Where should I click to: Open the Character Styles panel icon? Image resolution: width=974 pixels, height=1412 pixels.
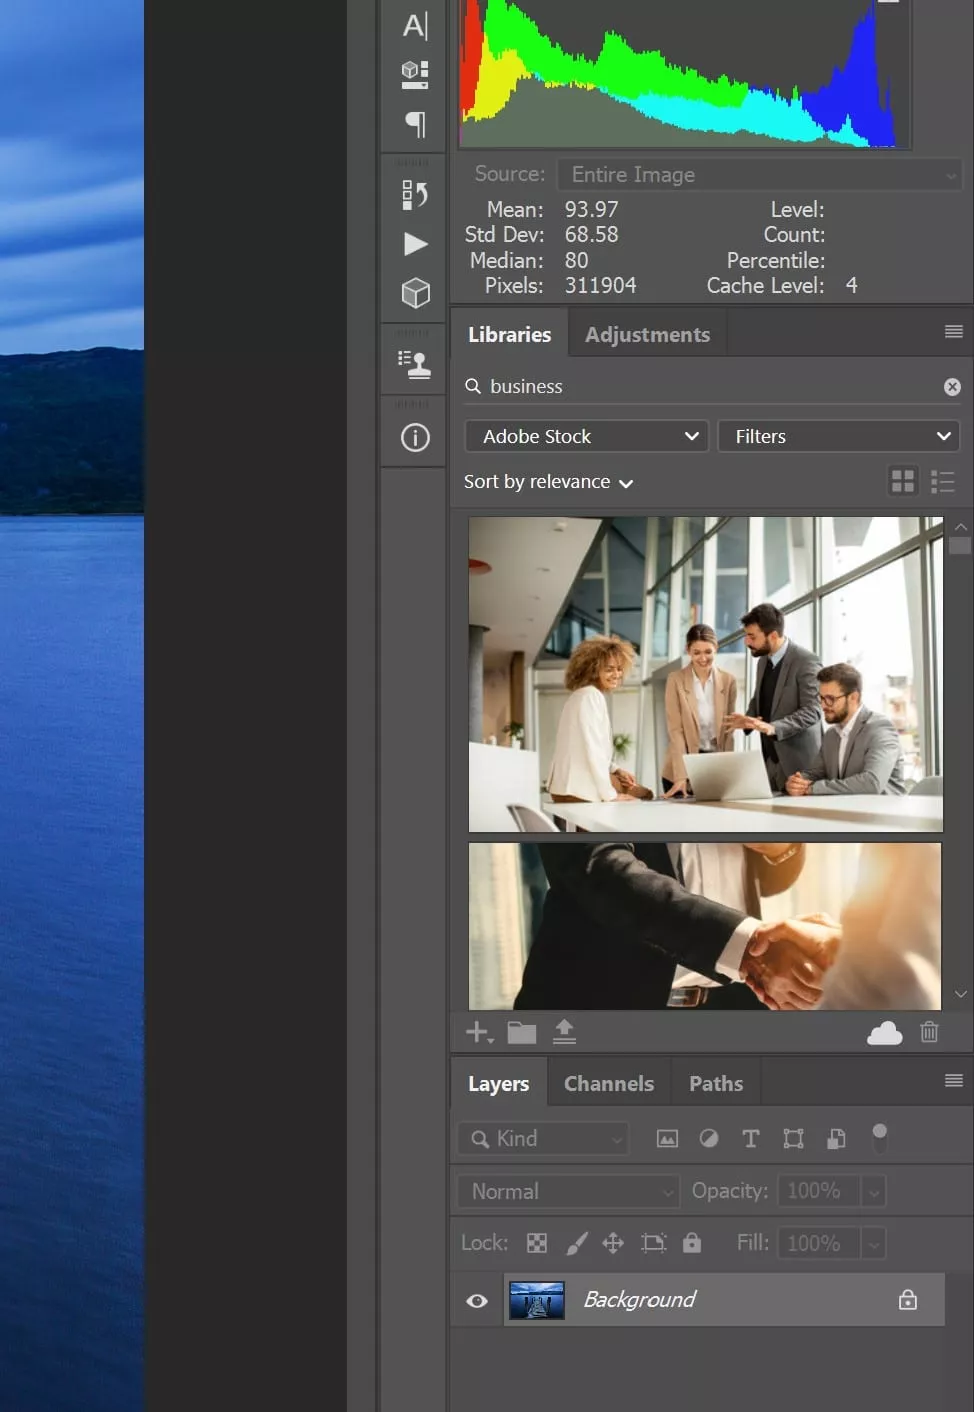pos(415,74)
